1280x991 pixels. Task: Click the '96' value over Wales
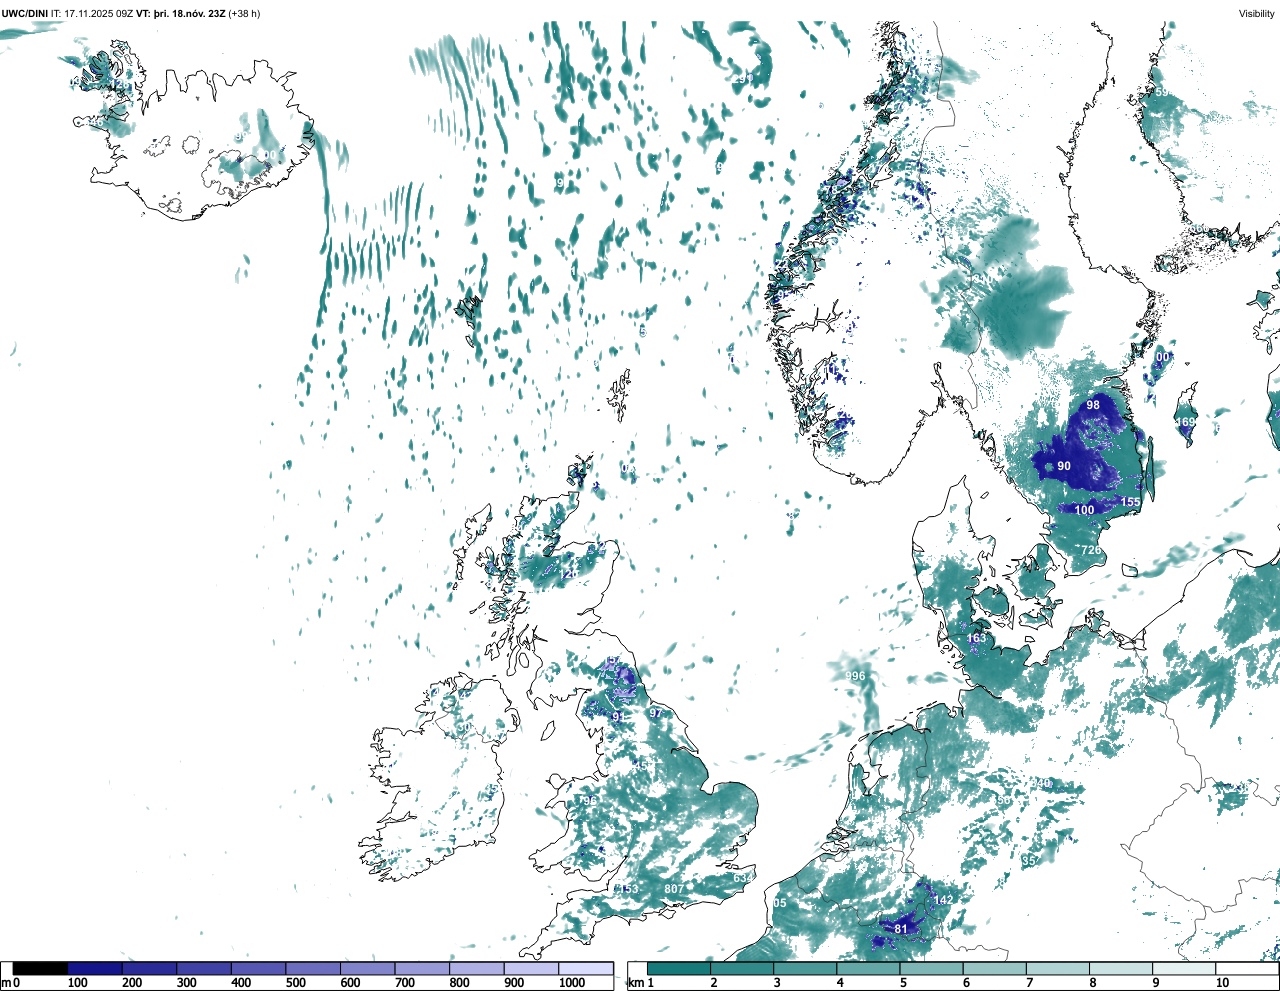[x=589, y=801]
